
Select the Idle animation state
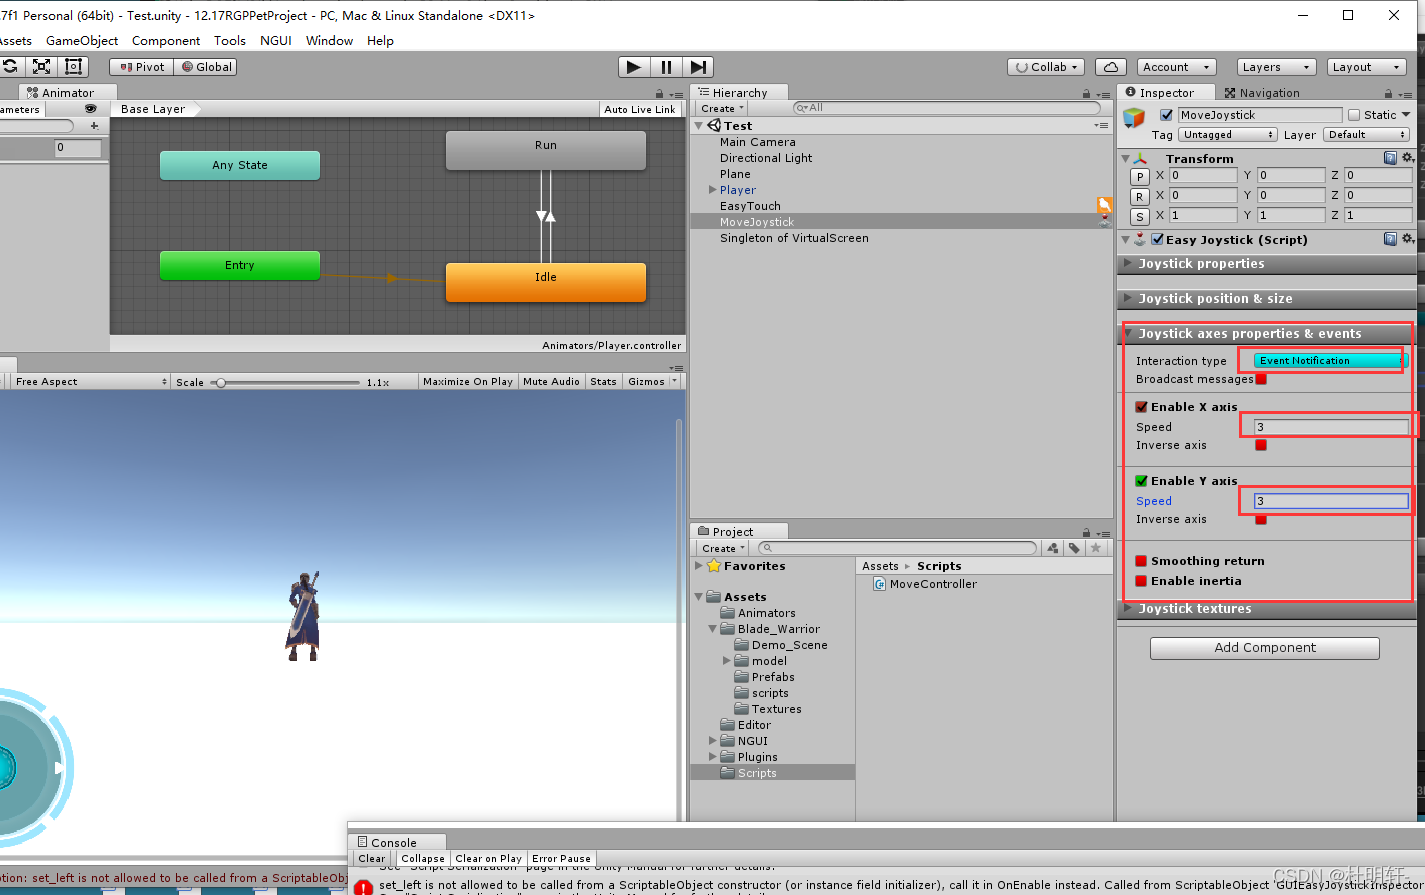tap(546, 282)
